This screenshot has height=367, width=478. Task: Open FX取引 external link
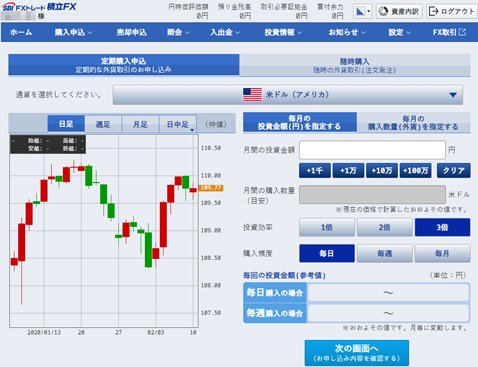click(x=449, y=32)
